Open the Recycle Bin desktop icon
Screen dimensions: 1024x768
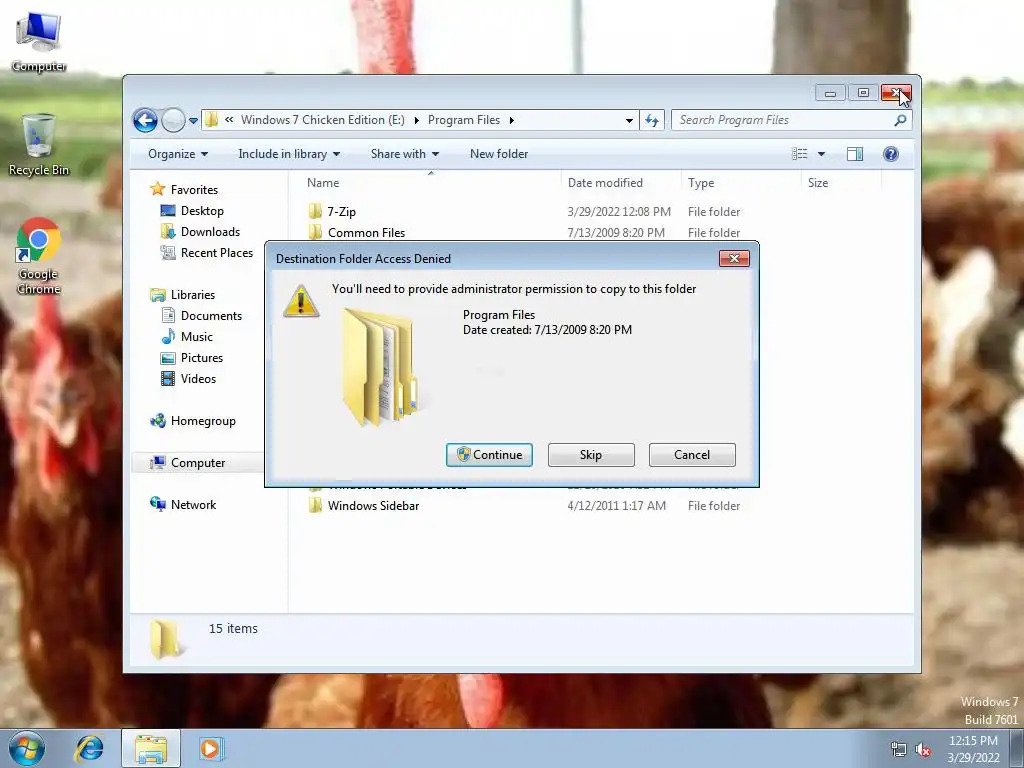[x=39, y=145]
